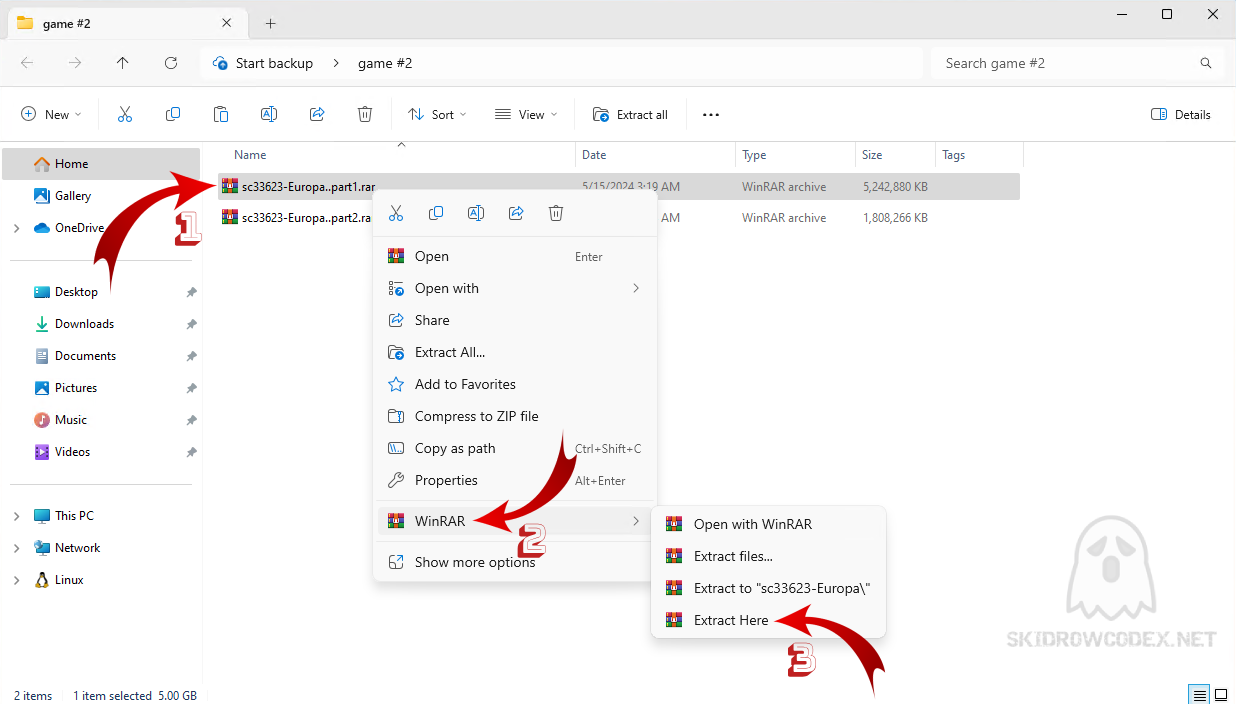Copy using the context menu copy icon
The image size is (1236, 704).
coord(436,213)
